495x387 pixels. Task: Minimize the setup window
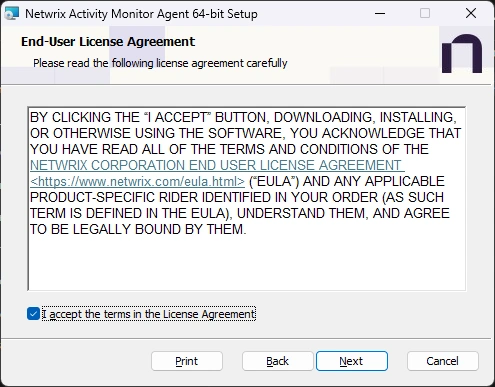[x=380, y=14]
